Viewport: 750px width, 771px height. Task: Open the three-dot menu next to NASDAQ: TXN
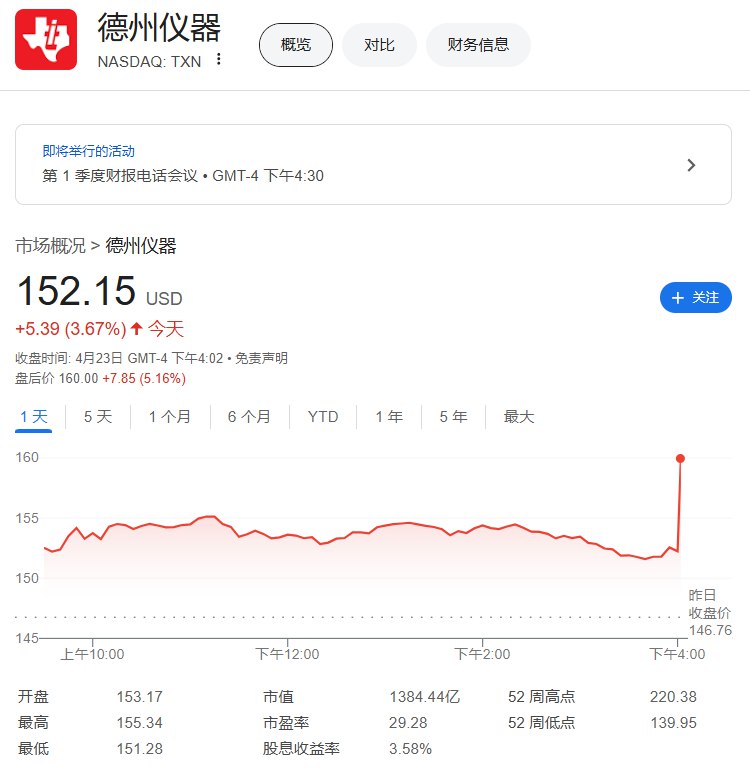[219, 59]
